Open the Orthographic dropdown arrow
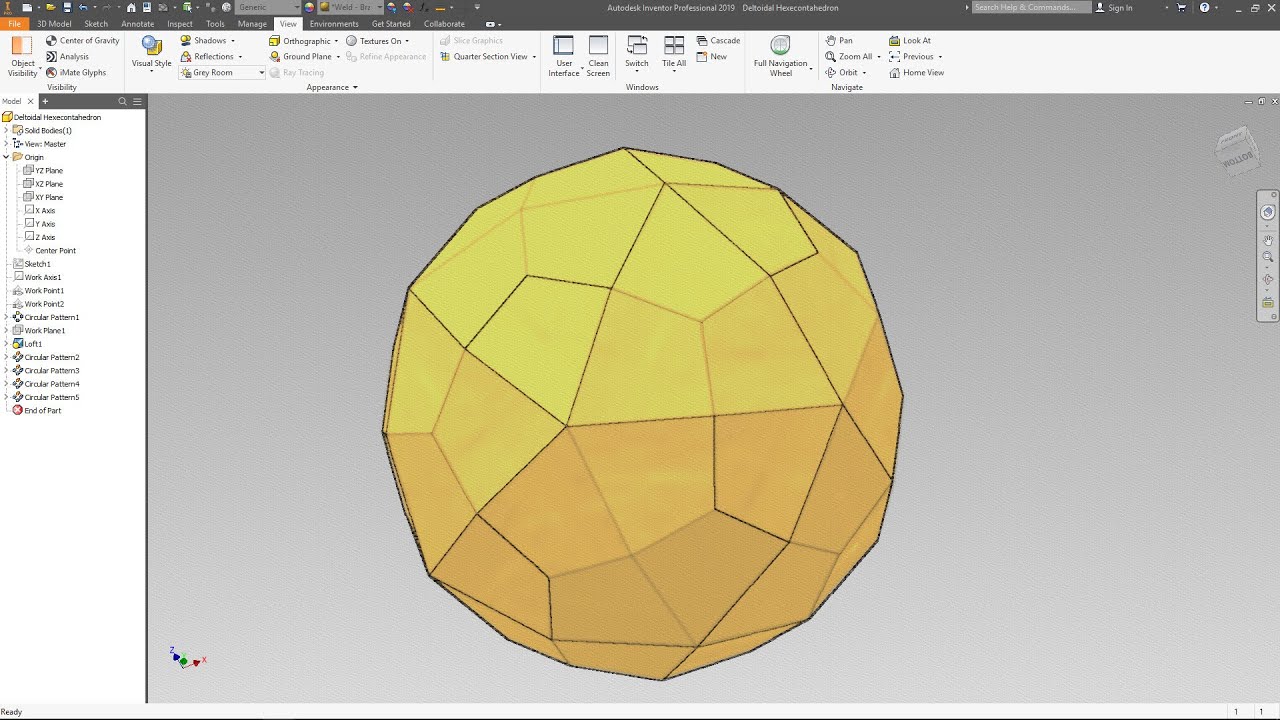The width and height of the screenshot is (1280, 720). click(x=336, y=41)
